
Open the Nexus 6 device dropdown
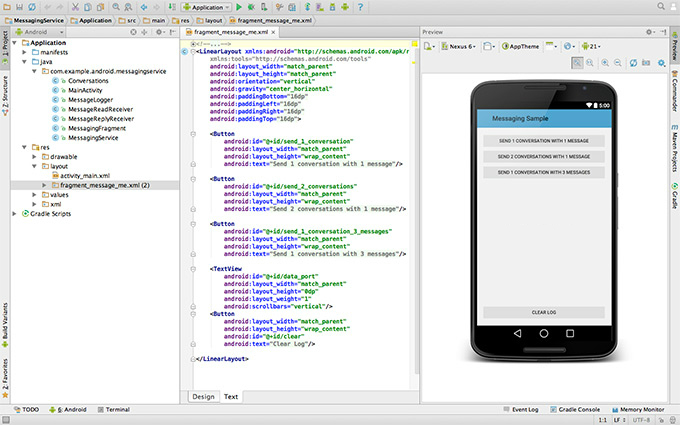(460, 46)
